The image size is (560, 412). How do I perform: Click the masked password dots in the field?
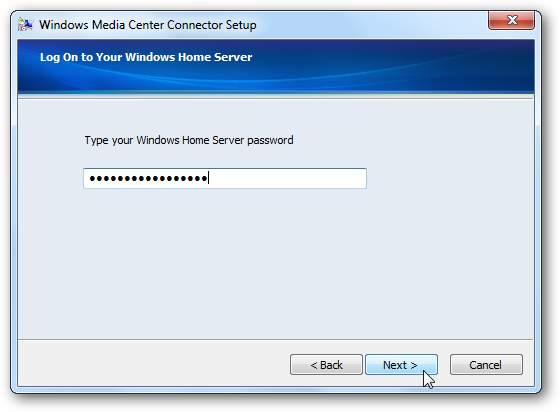pos(148,178)
